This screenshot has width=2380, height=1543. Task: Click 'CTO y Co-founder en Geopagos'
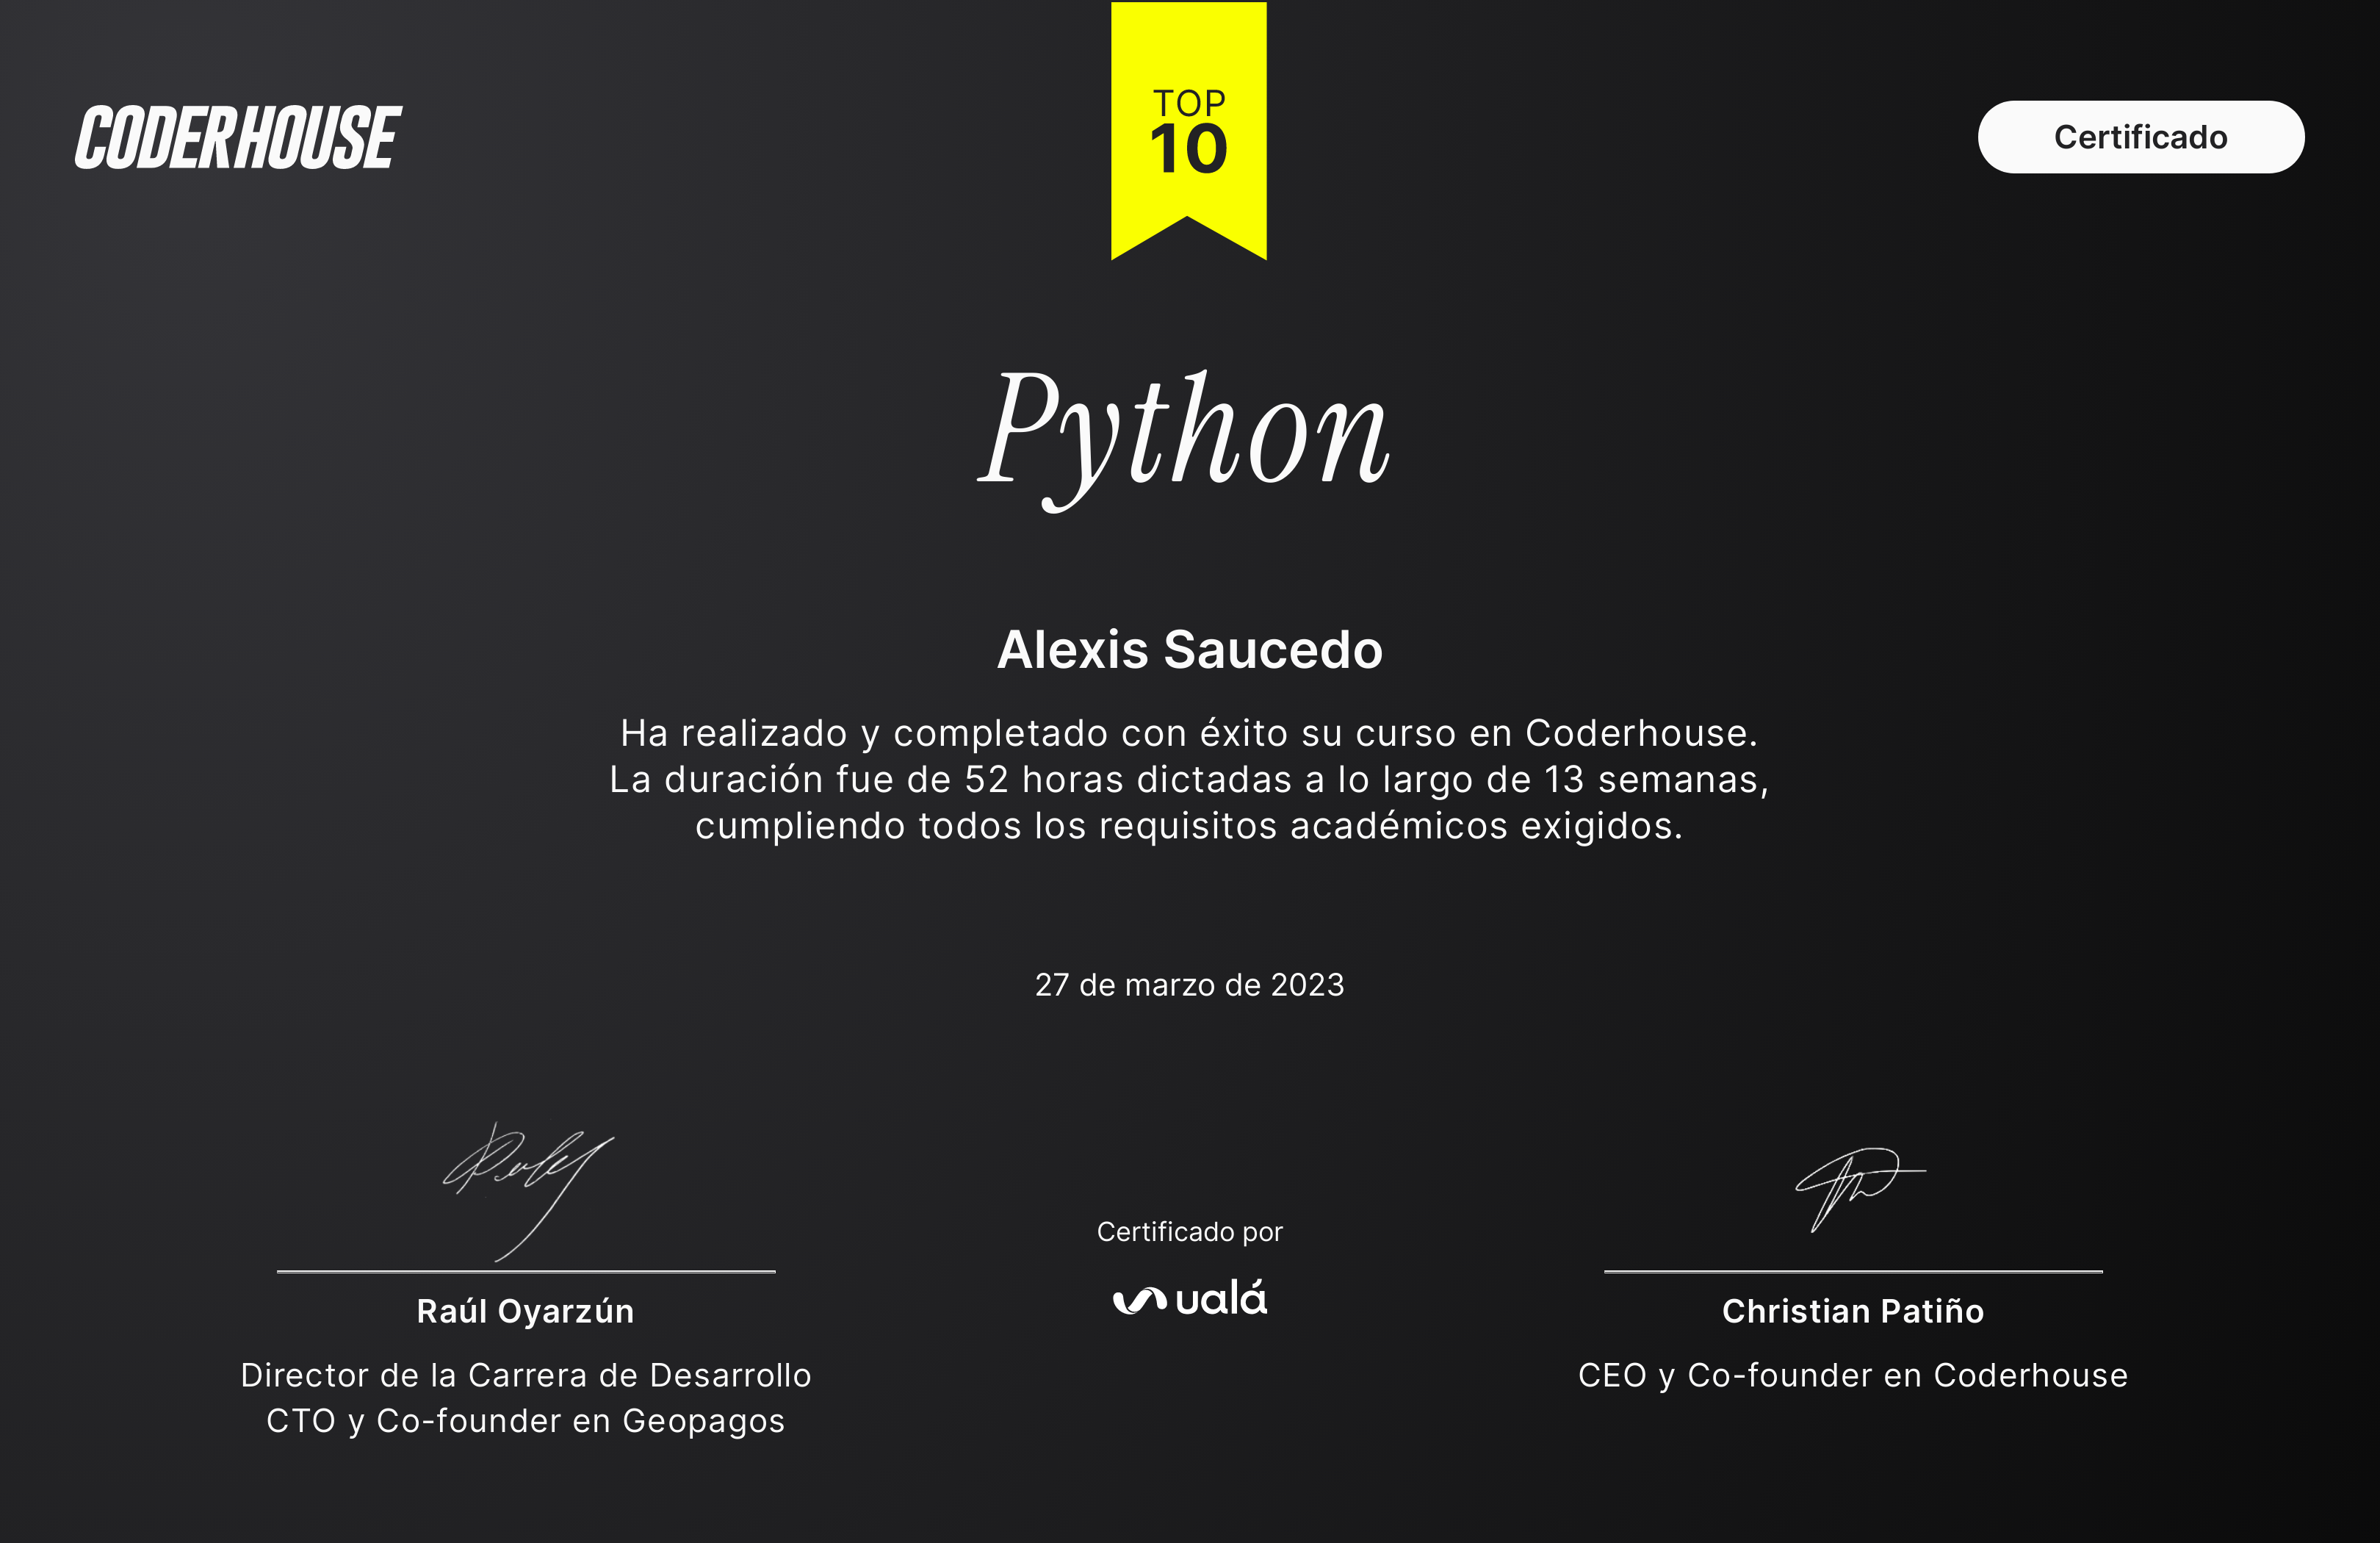(x=526, y=1422)
